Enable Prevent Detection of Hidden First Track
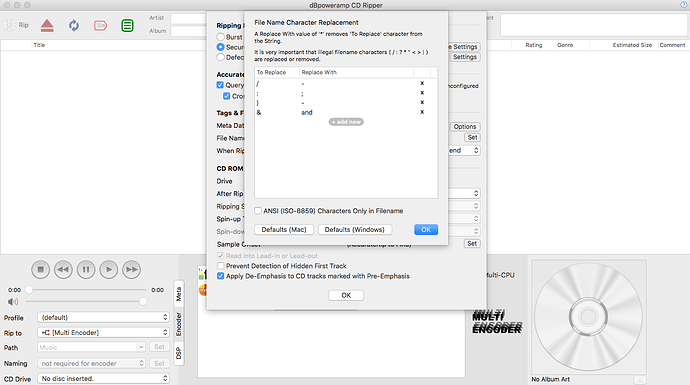 (220, 266)
